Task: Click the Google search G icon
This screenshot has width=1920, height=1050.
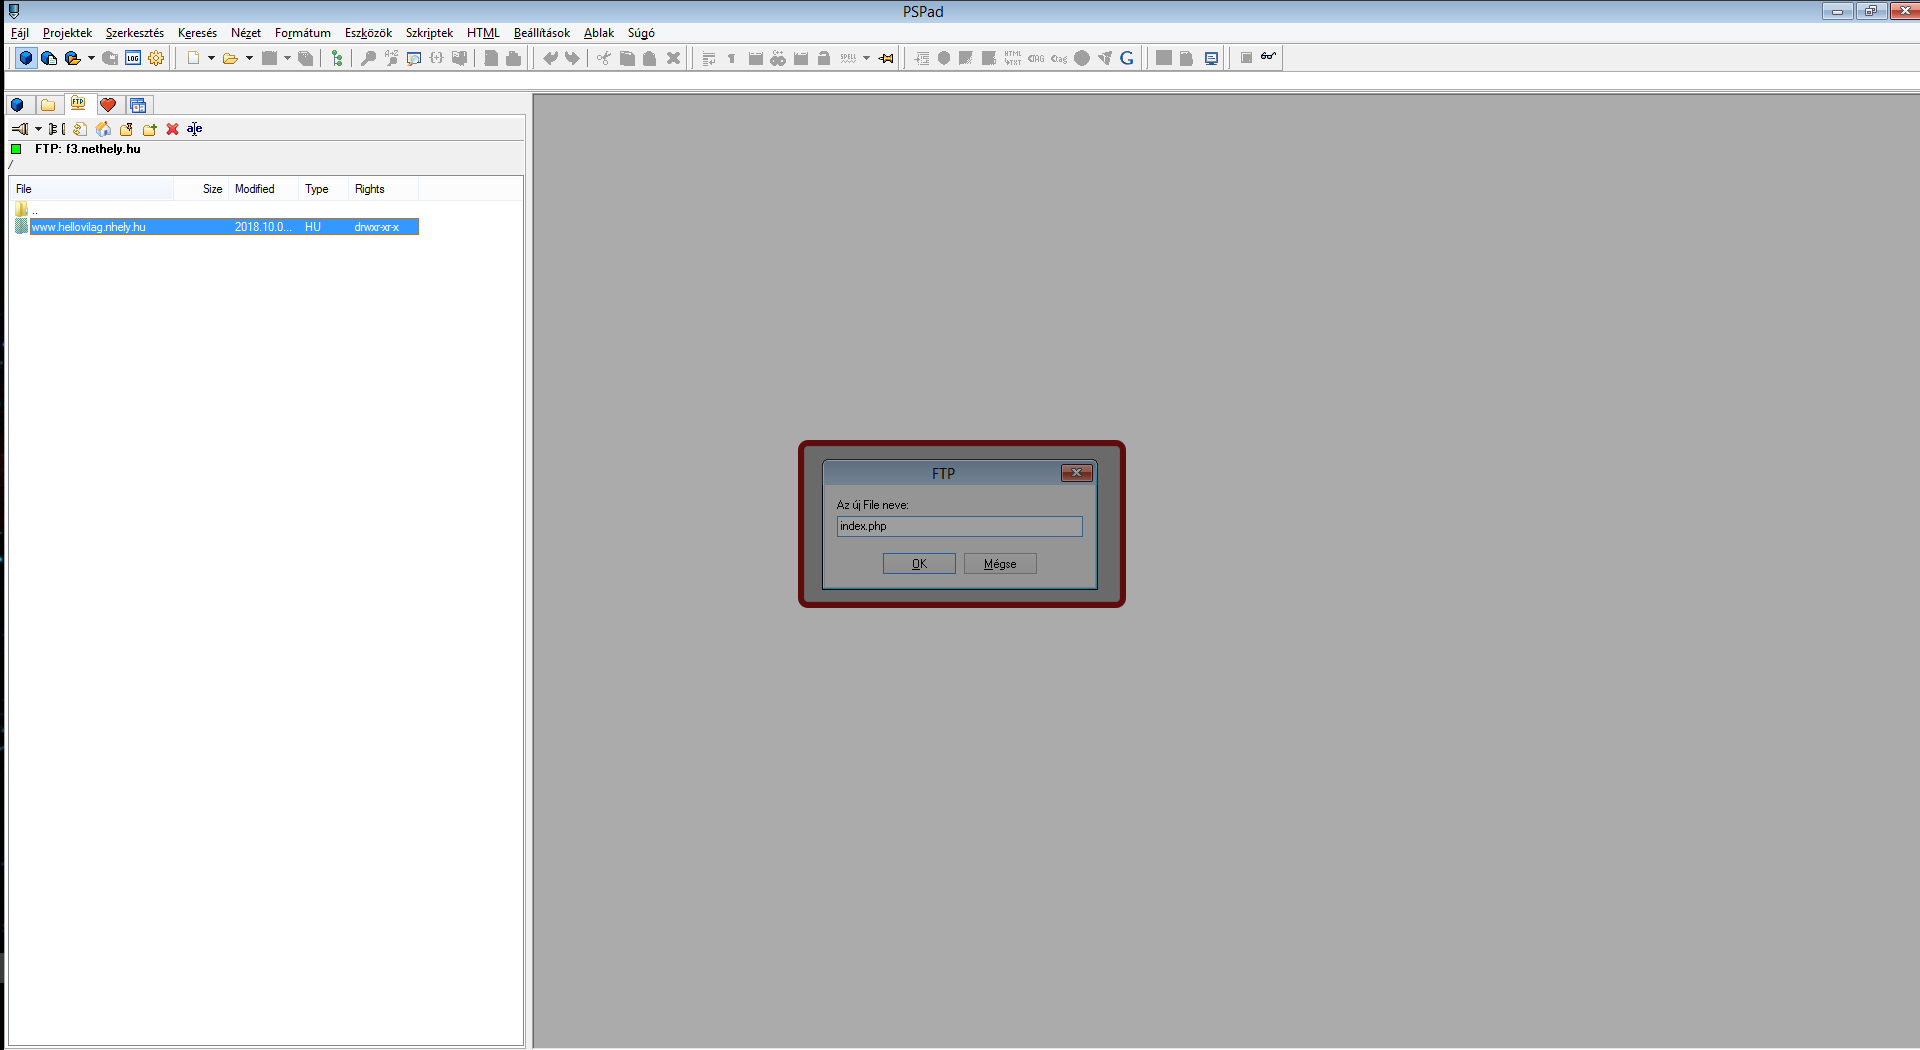Action: (1127, 58)
